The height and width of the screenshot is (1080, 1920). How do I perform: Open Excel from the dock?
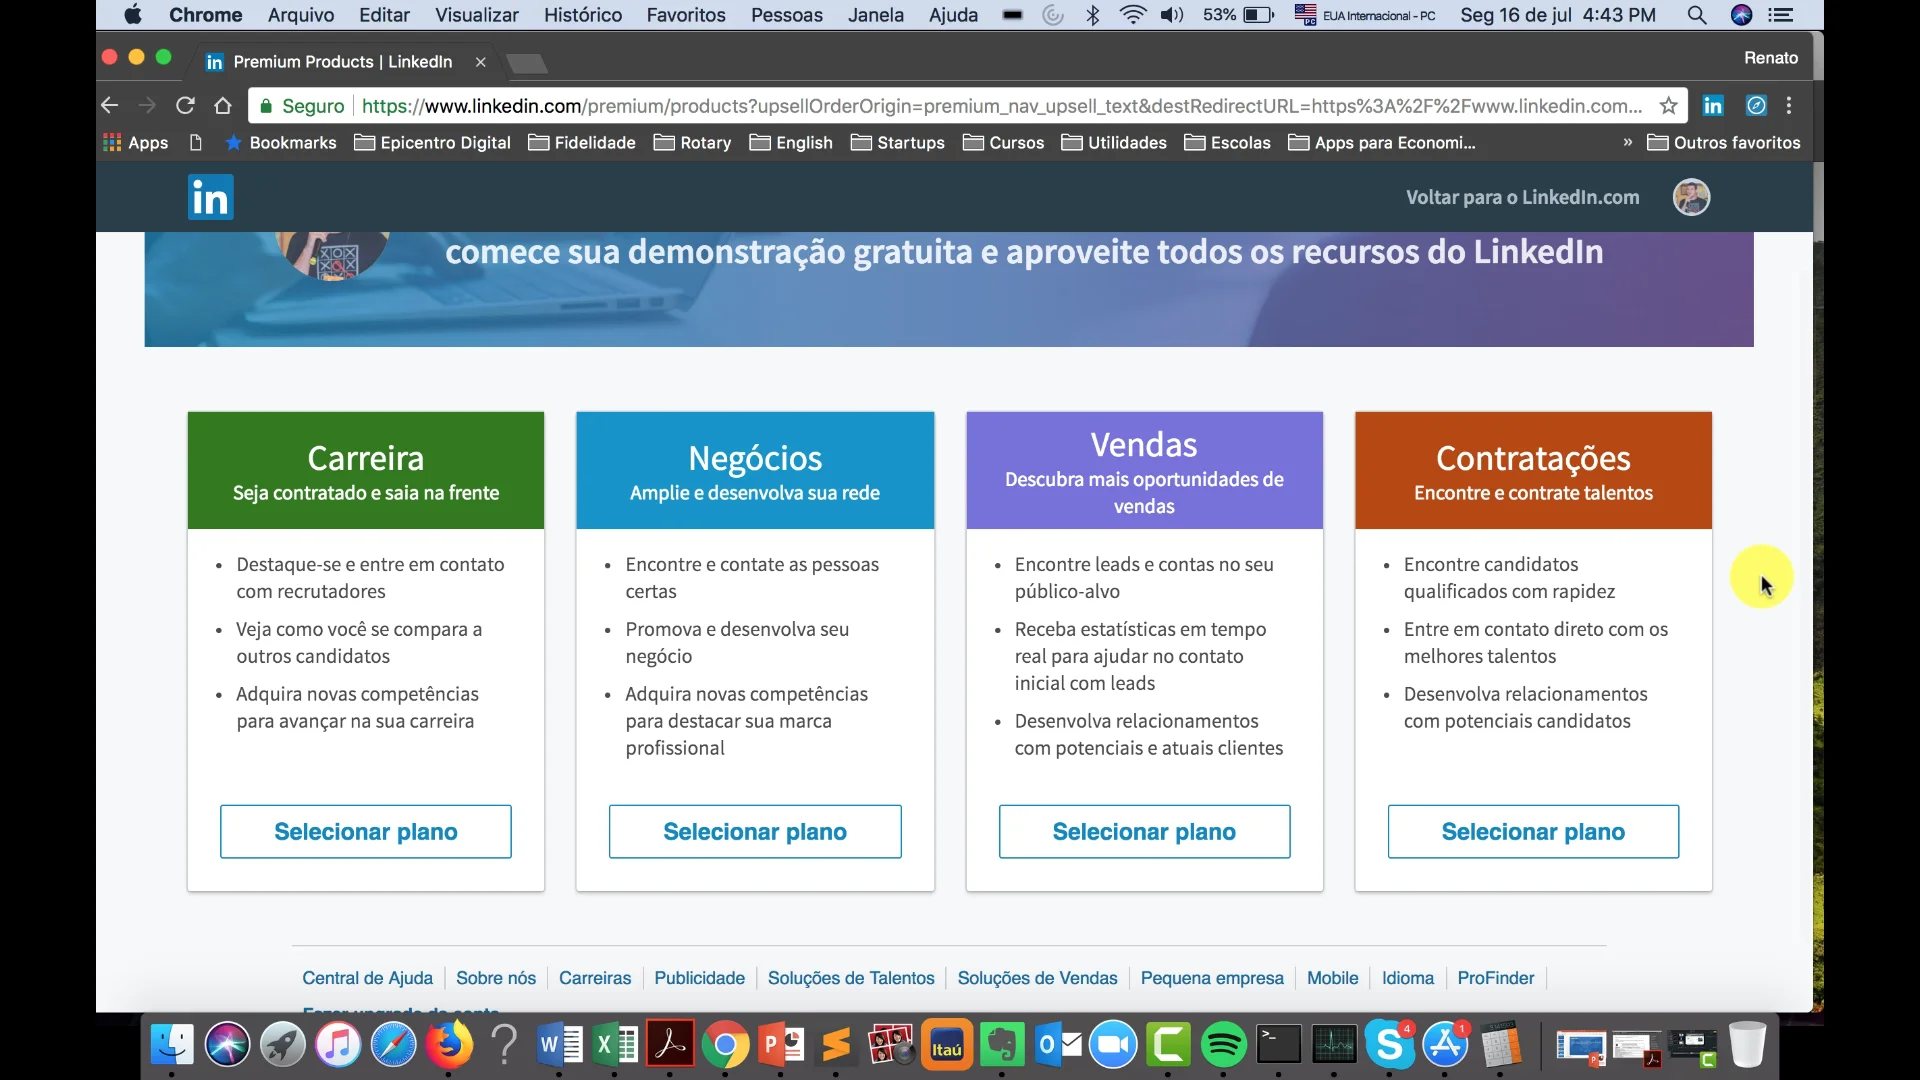(615, 1046)
